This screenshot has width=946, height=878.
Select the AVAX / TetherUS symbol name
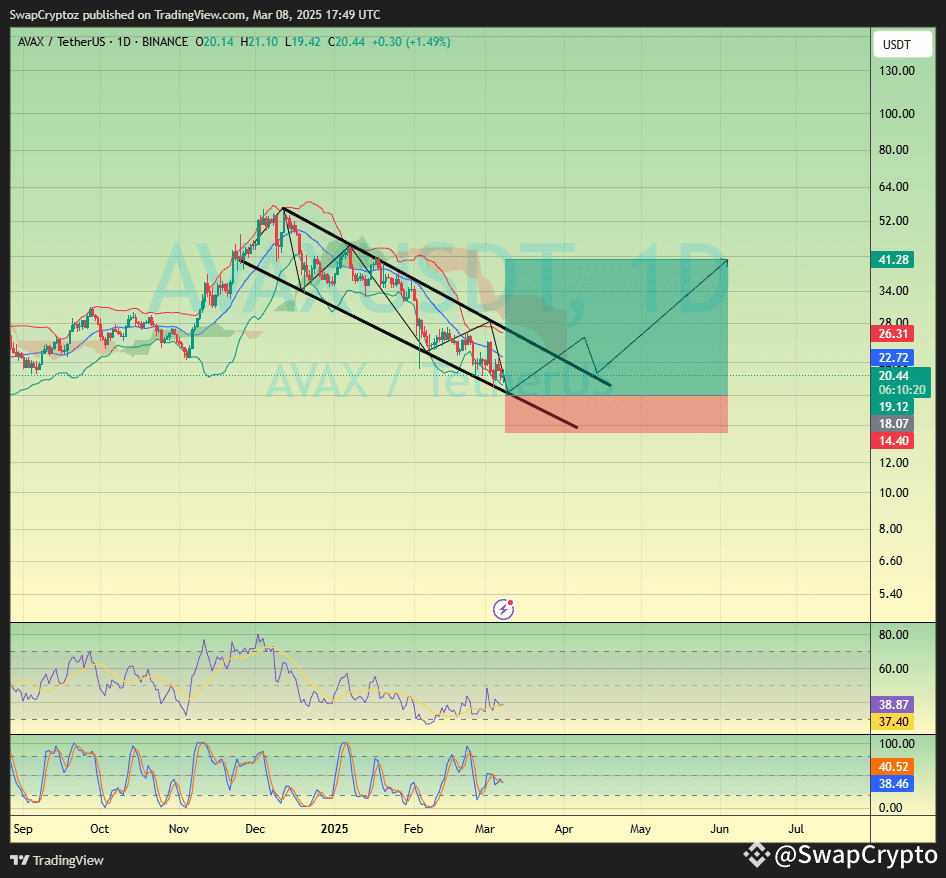(60, 42)
